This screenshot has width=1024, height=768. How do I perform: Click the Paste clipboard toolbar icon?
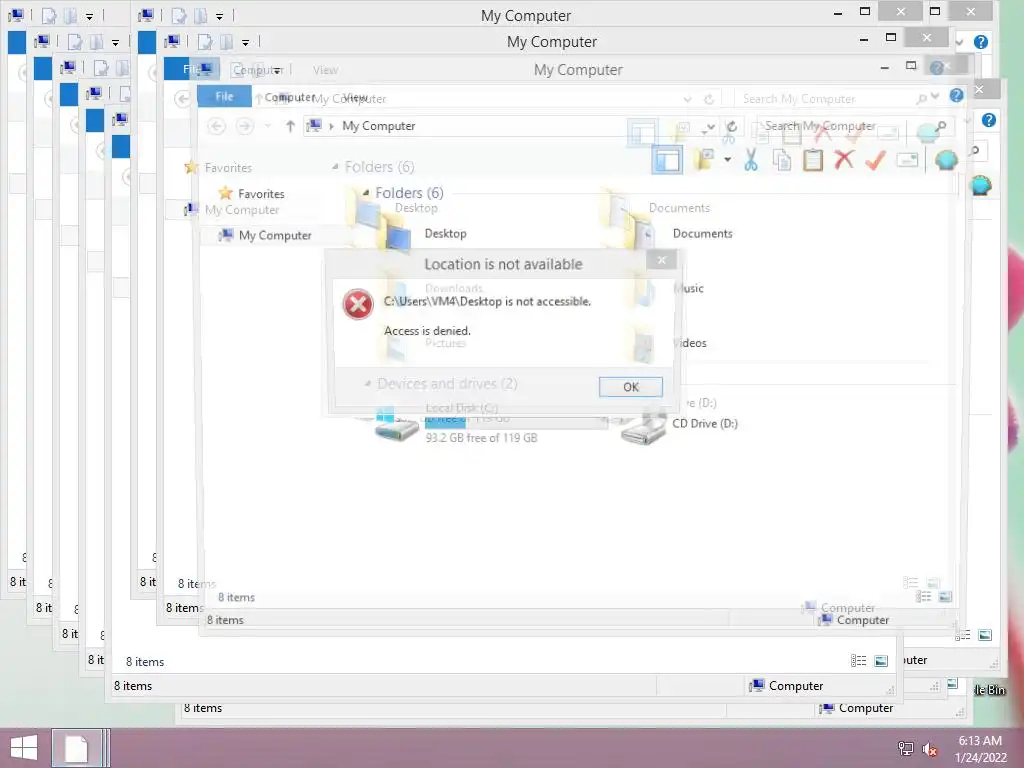point(812,159)
